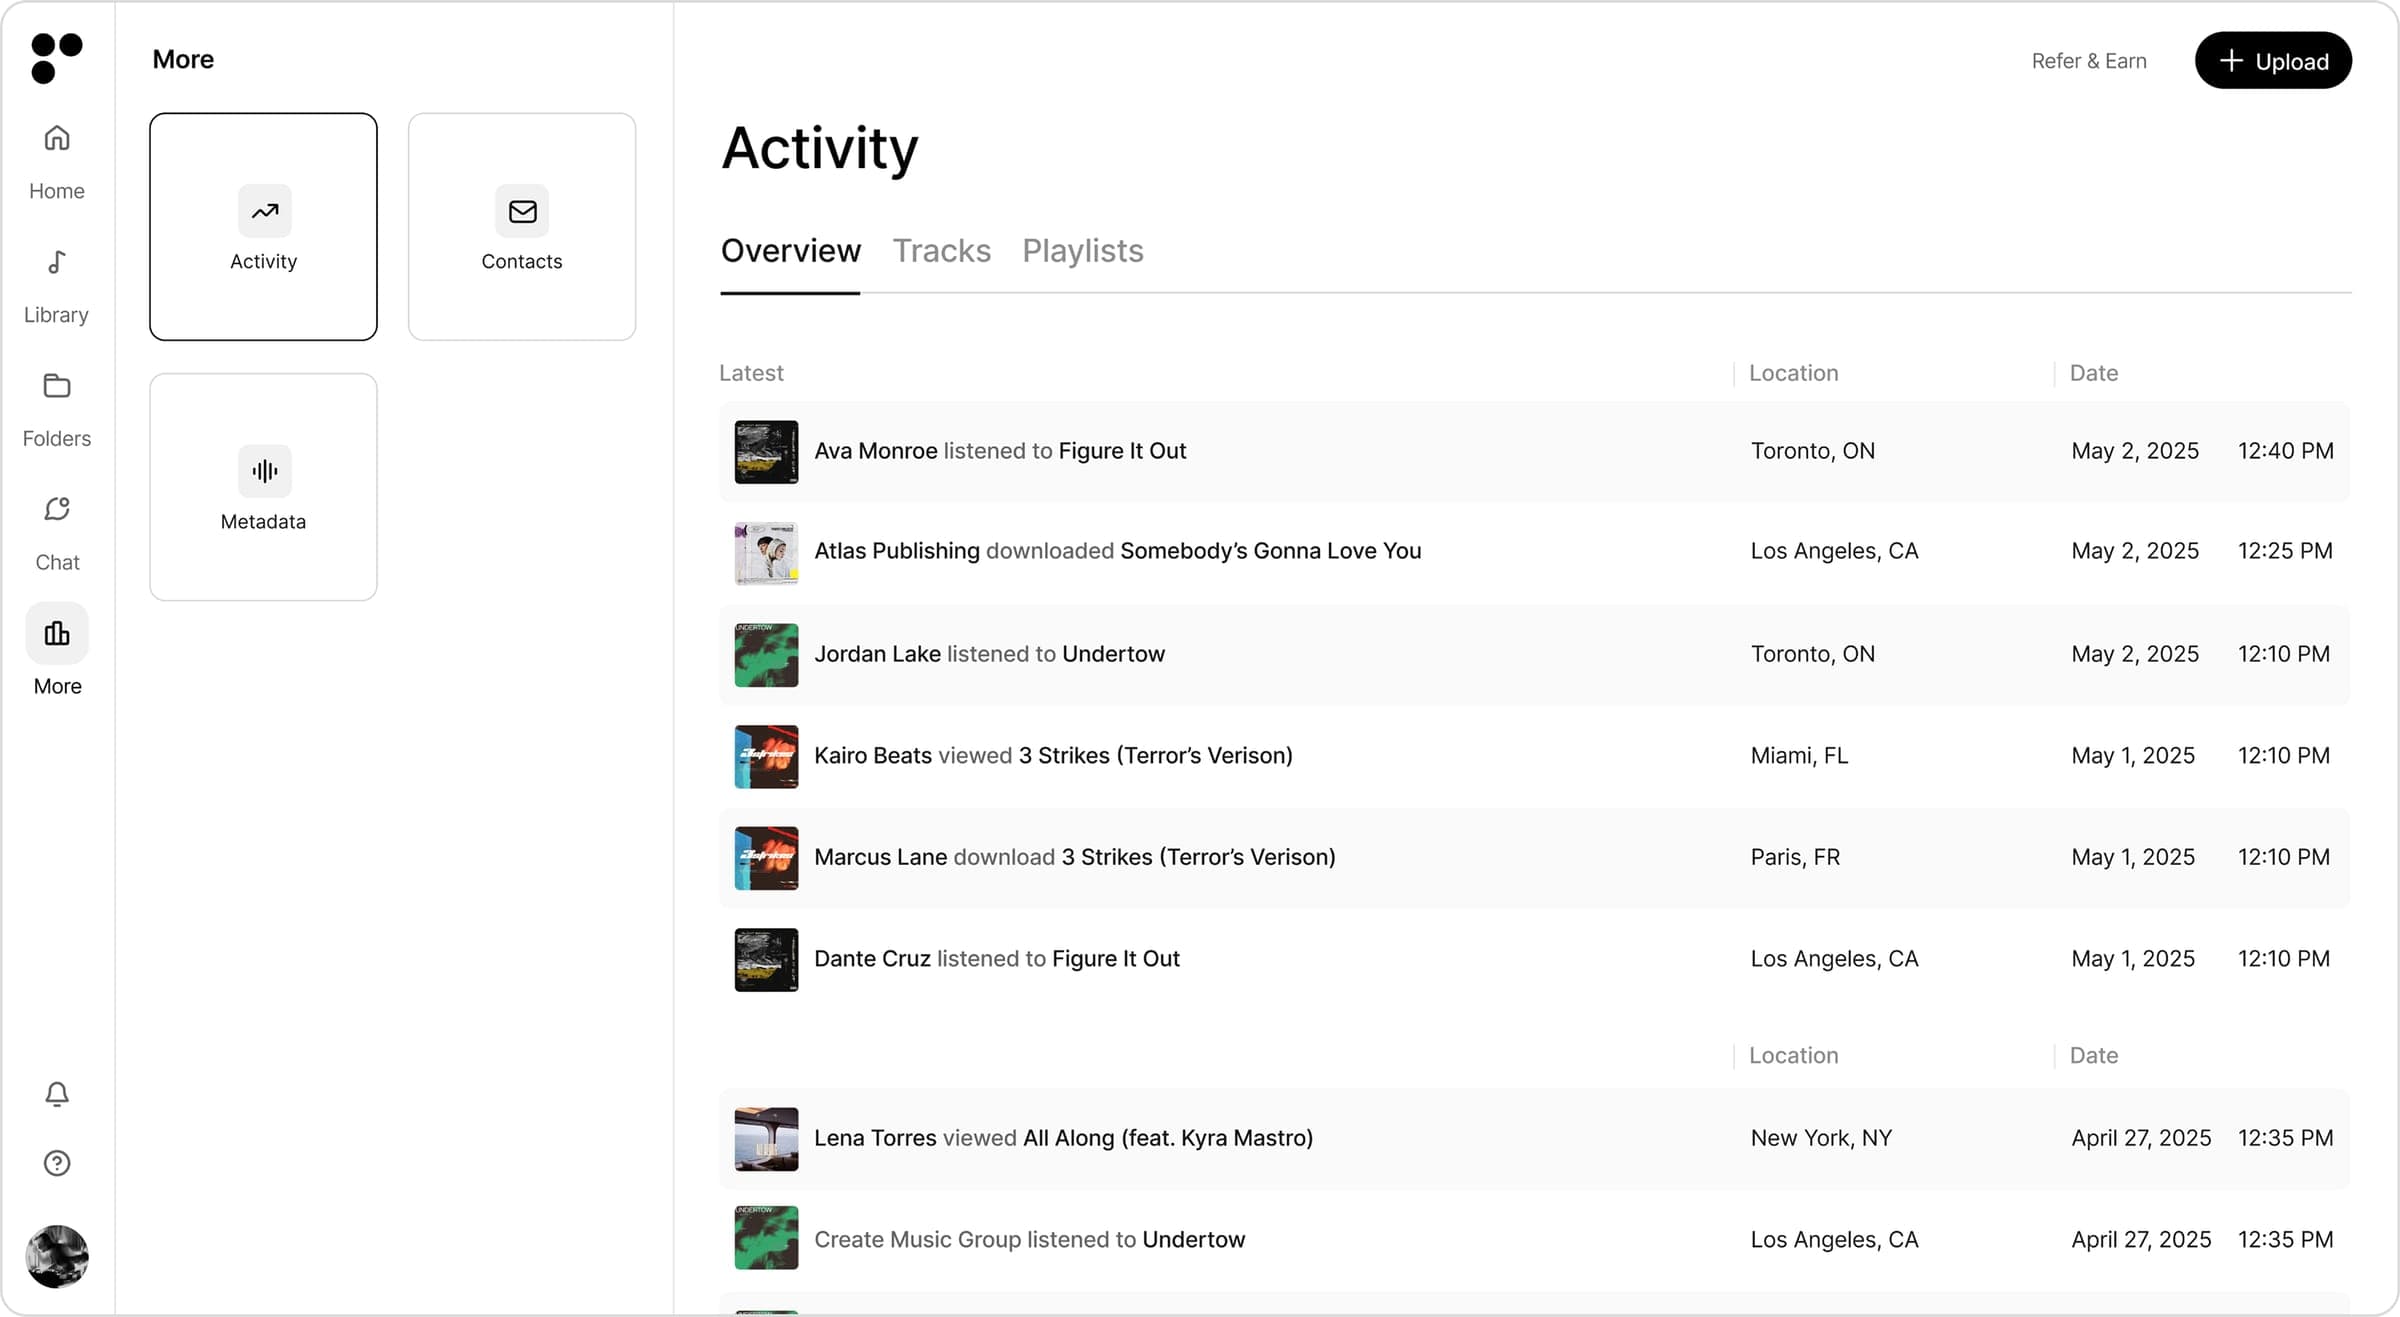The image size is (2400, 1317).
Task: Open the help question mark icon
Action: (57, 1163)
